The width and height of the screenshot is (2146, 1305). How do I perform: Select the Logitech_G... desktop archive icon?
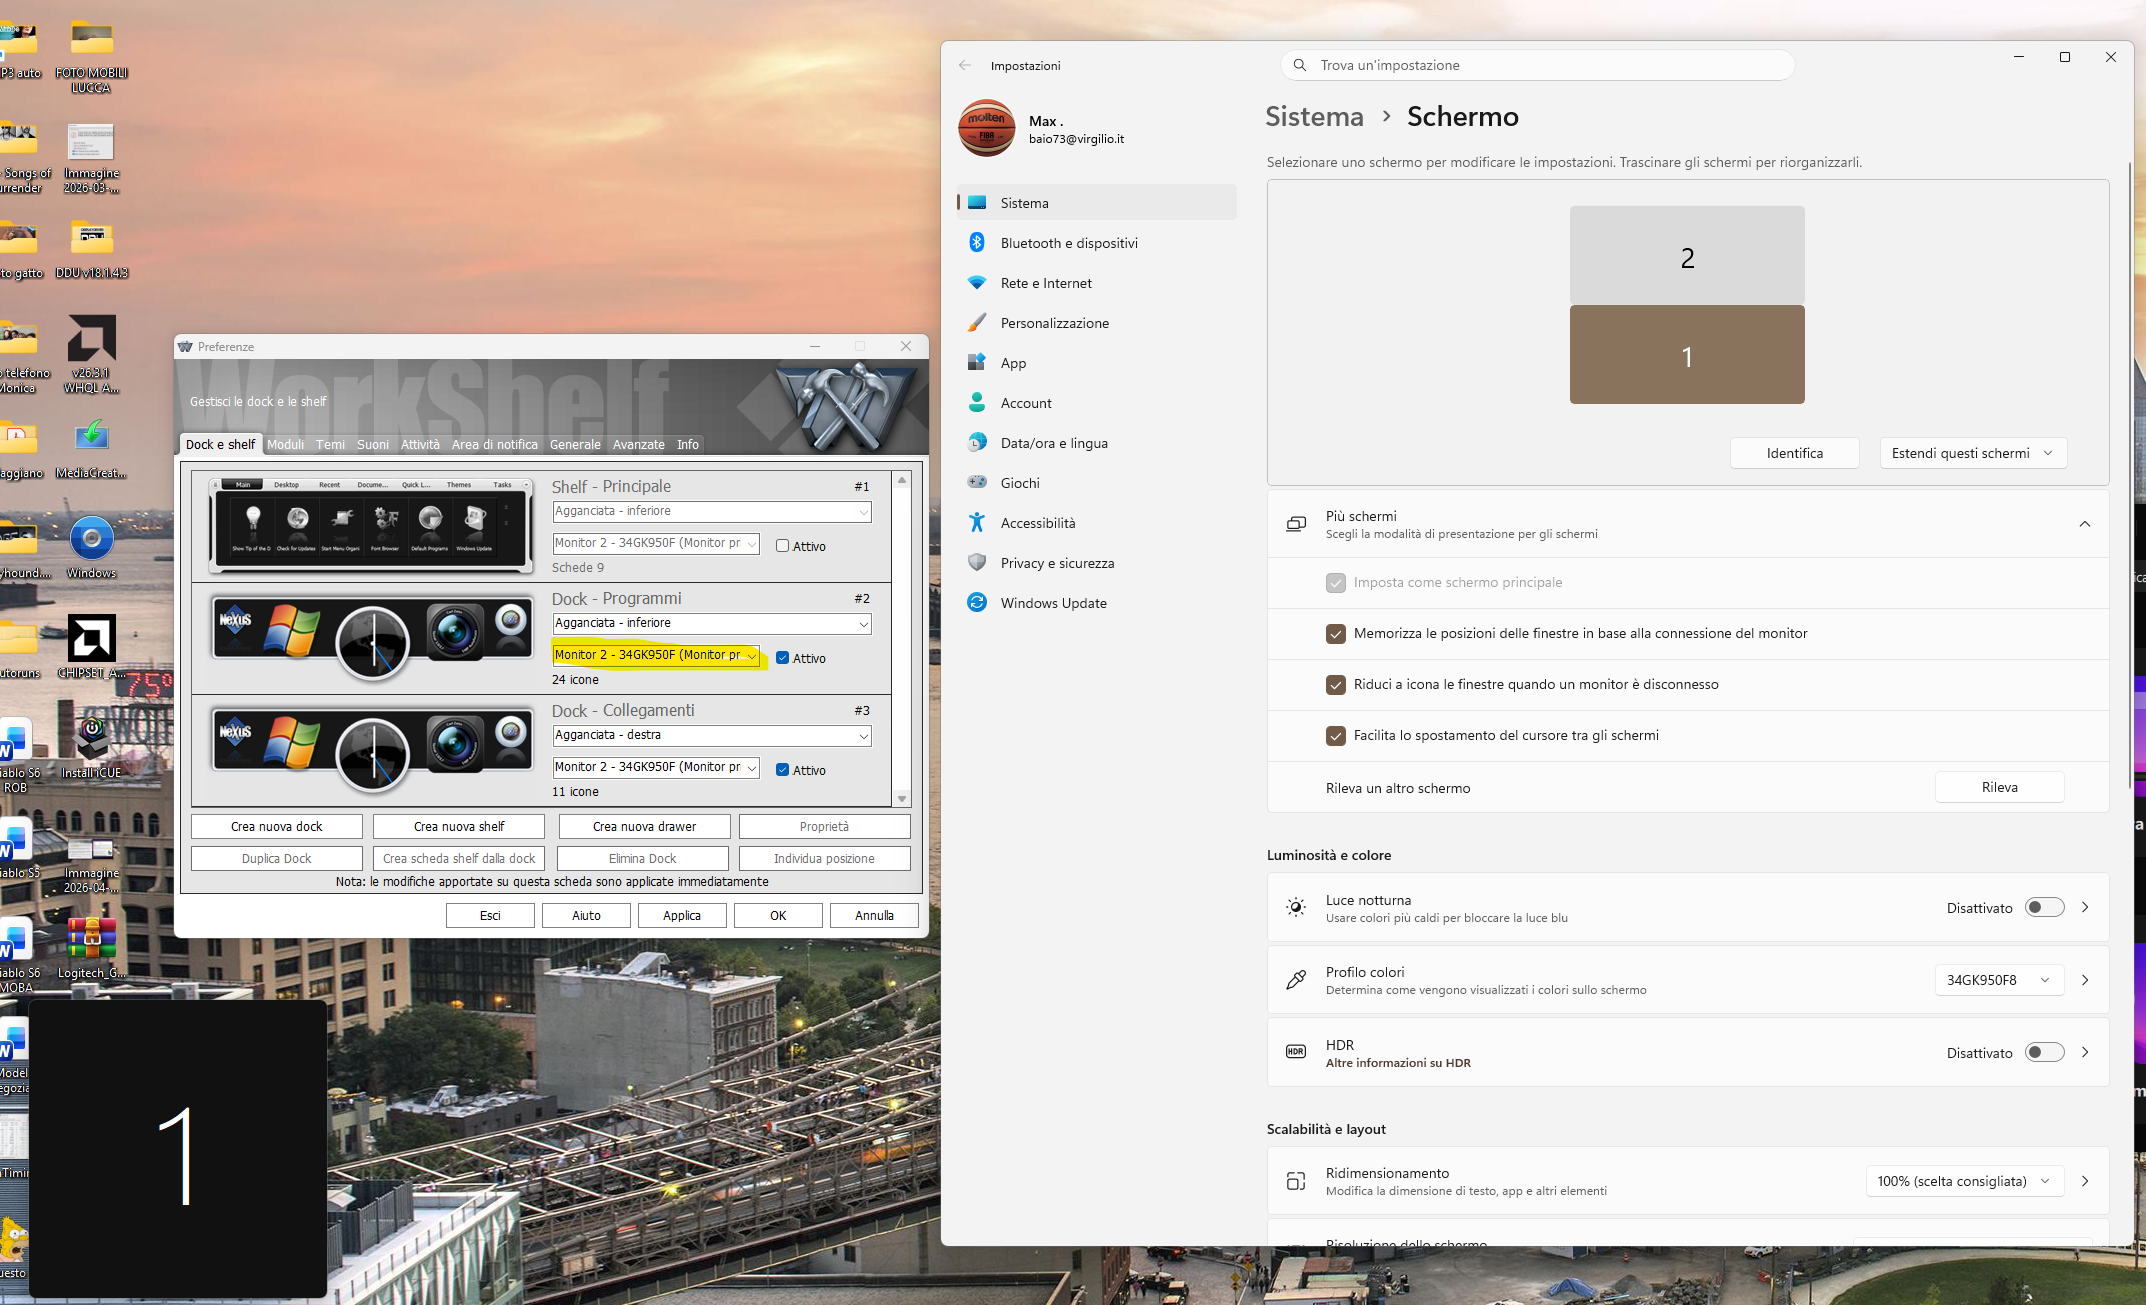[91, 949]
